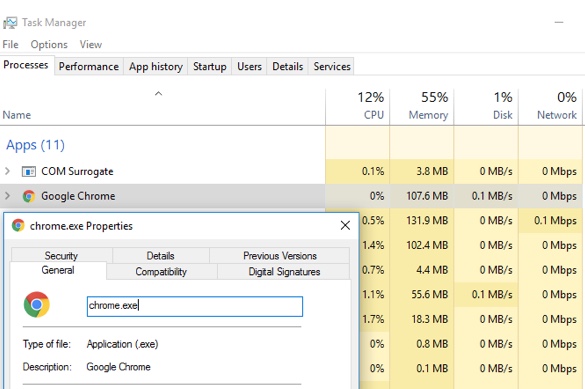This screenshot has height=389, width=585.
Task: Expand the Google Chrome process group
Action: pos(7,196)
